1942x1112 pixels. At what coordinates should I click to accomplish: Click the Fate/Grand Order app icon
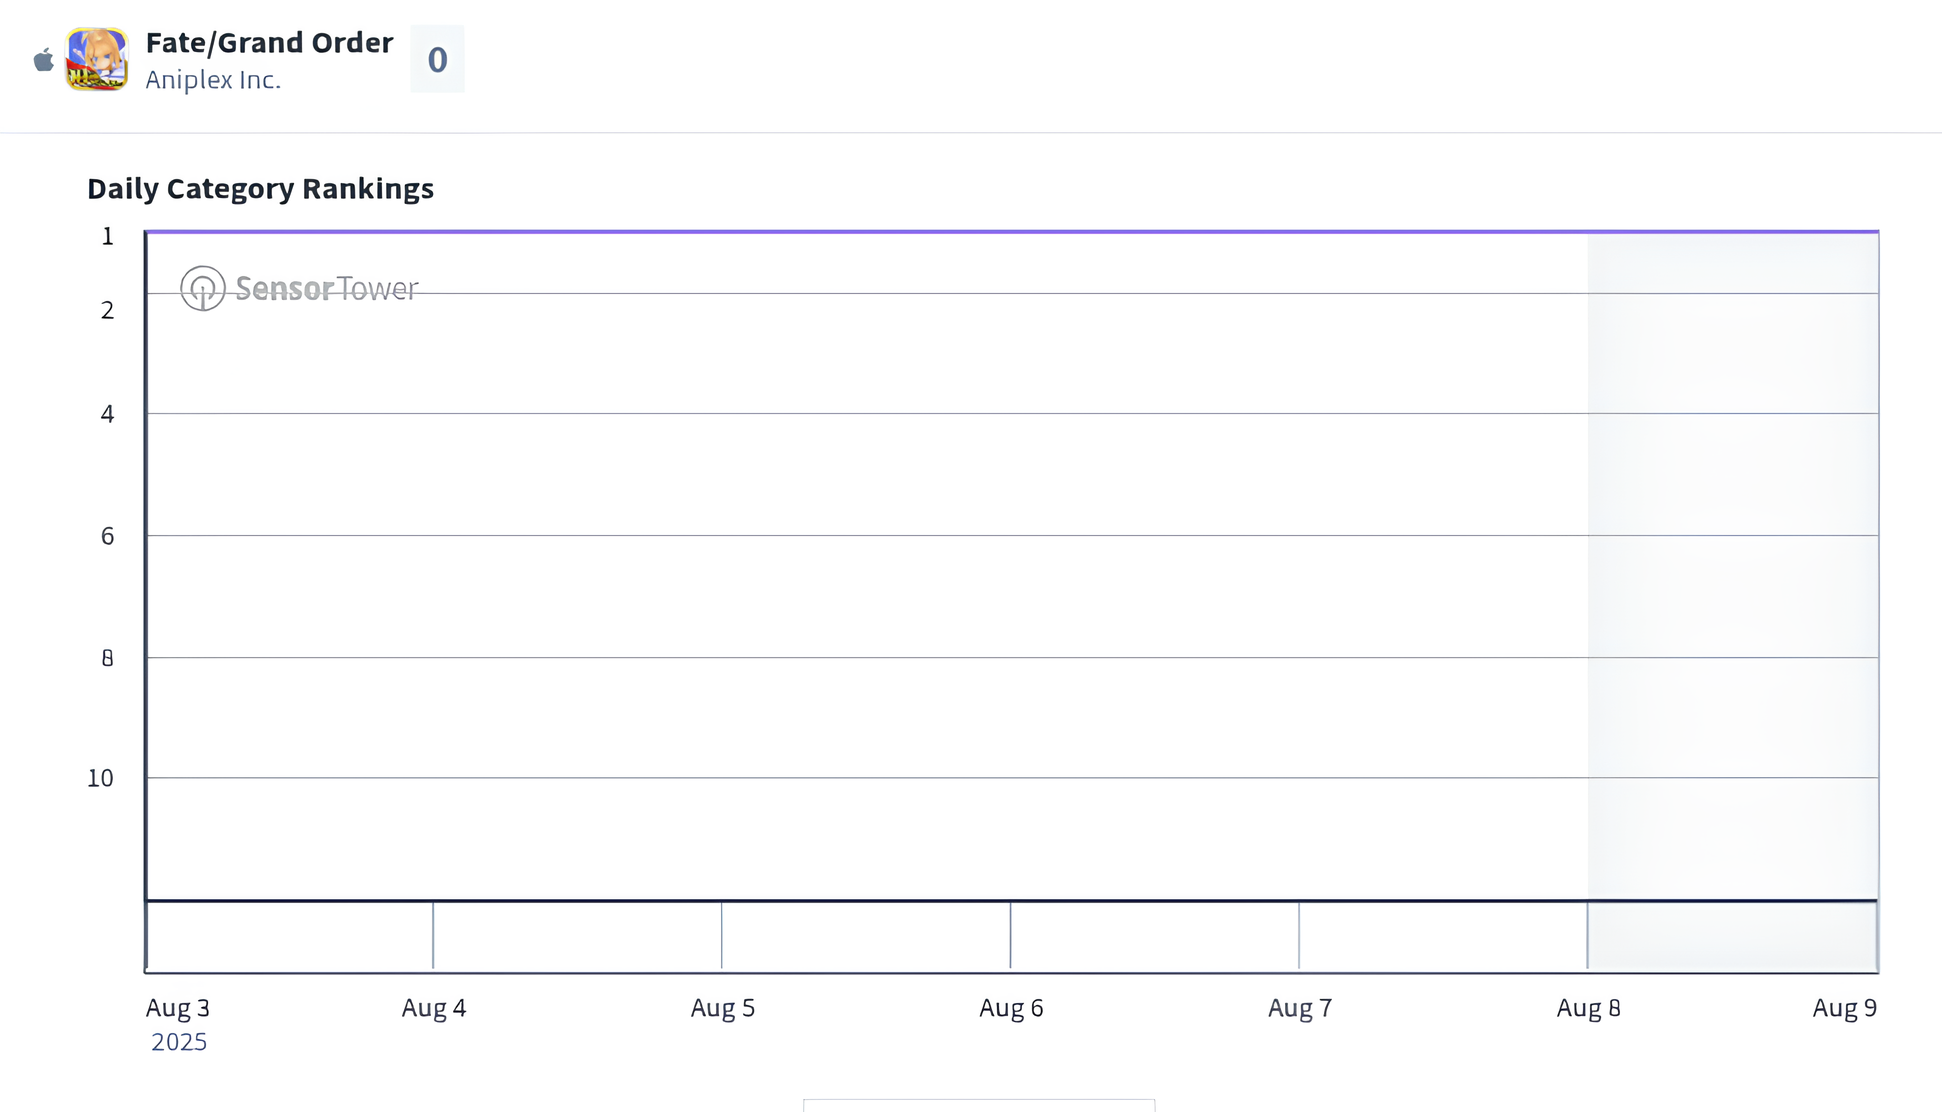[97, 59]
